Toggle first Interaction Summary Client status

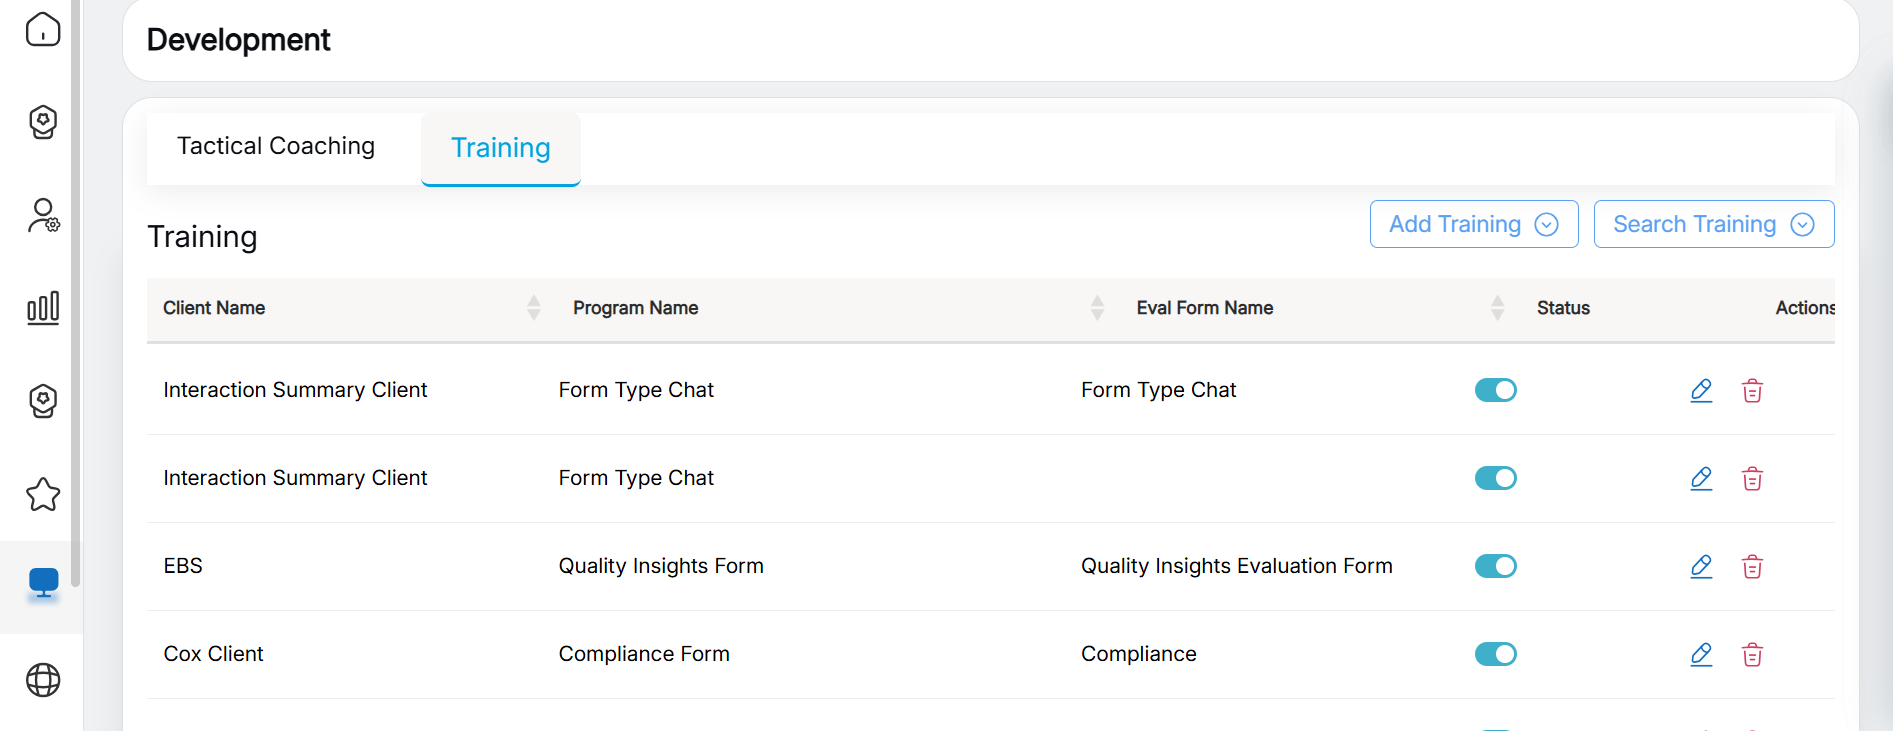point(1495,390)
